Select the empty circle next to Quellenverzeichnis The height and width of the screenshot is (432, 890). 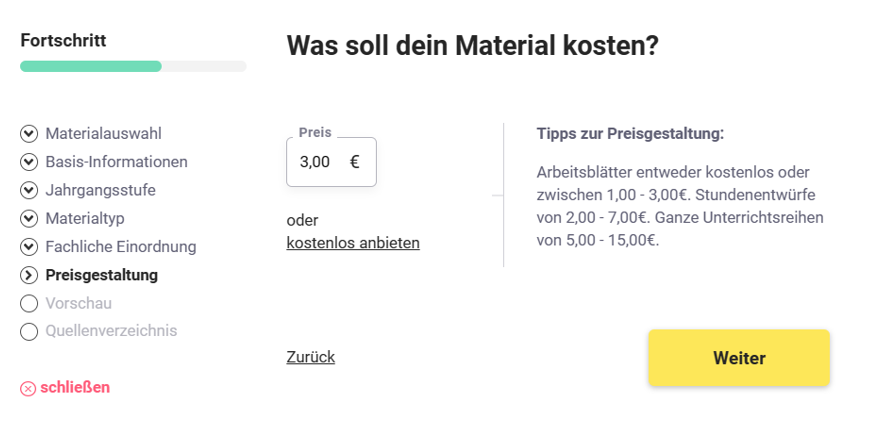click(x=29, y=332)
